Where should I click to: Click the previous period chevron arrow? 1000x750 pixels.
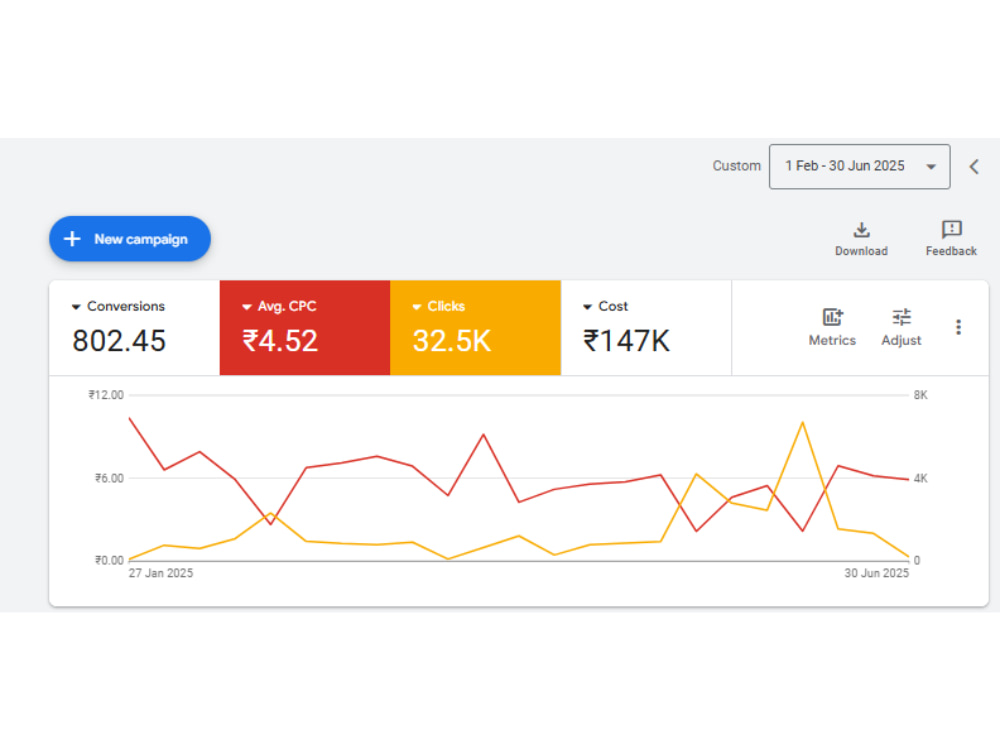[x=974, y=167]
